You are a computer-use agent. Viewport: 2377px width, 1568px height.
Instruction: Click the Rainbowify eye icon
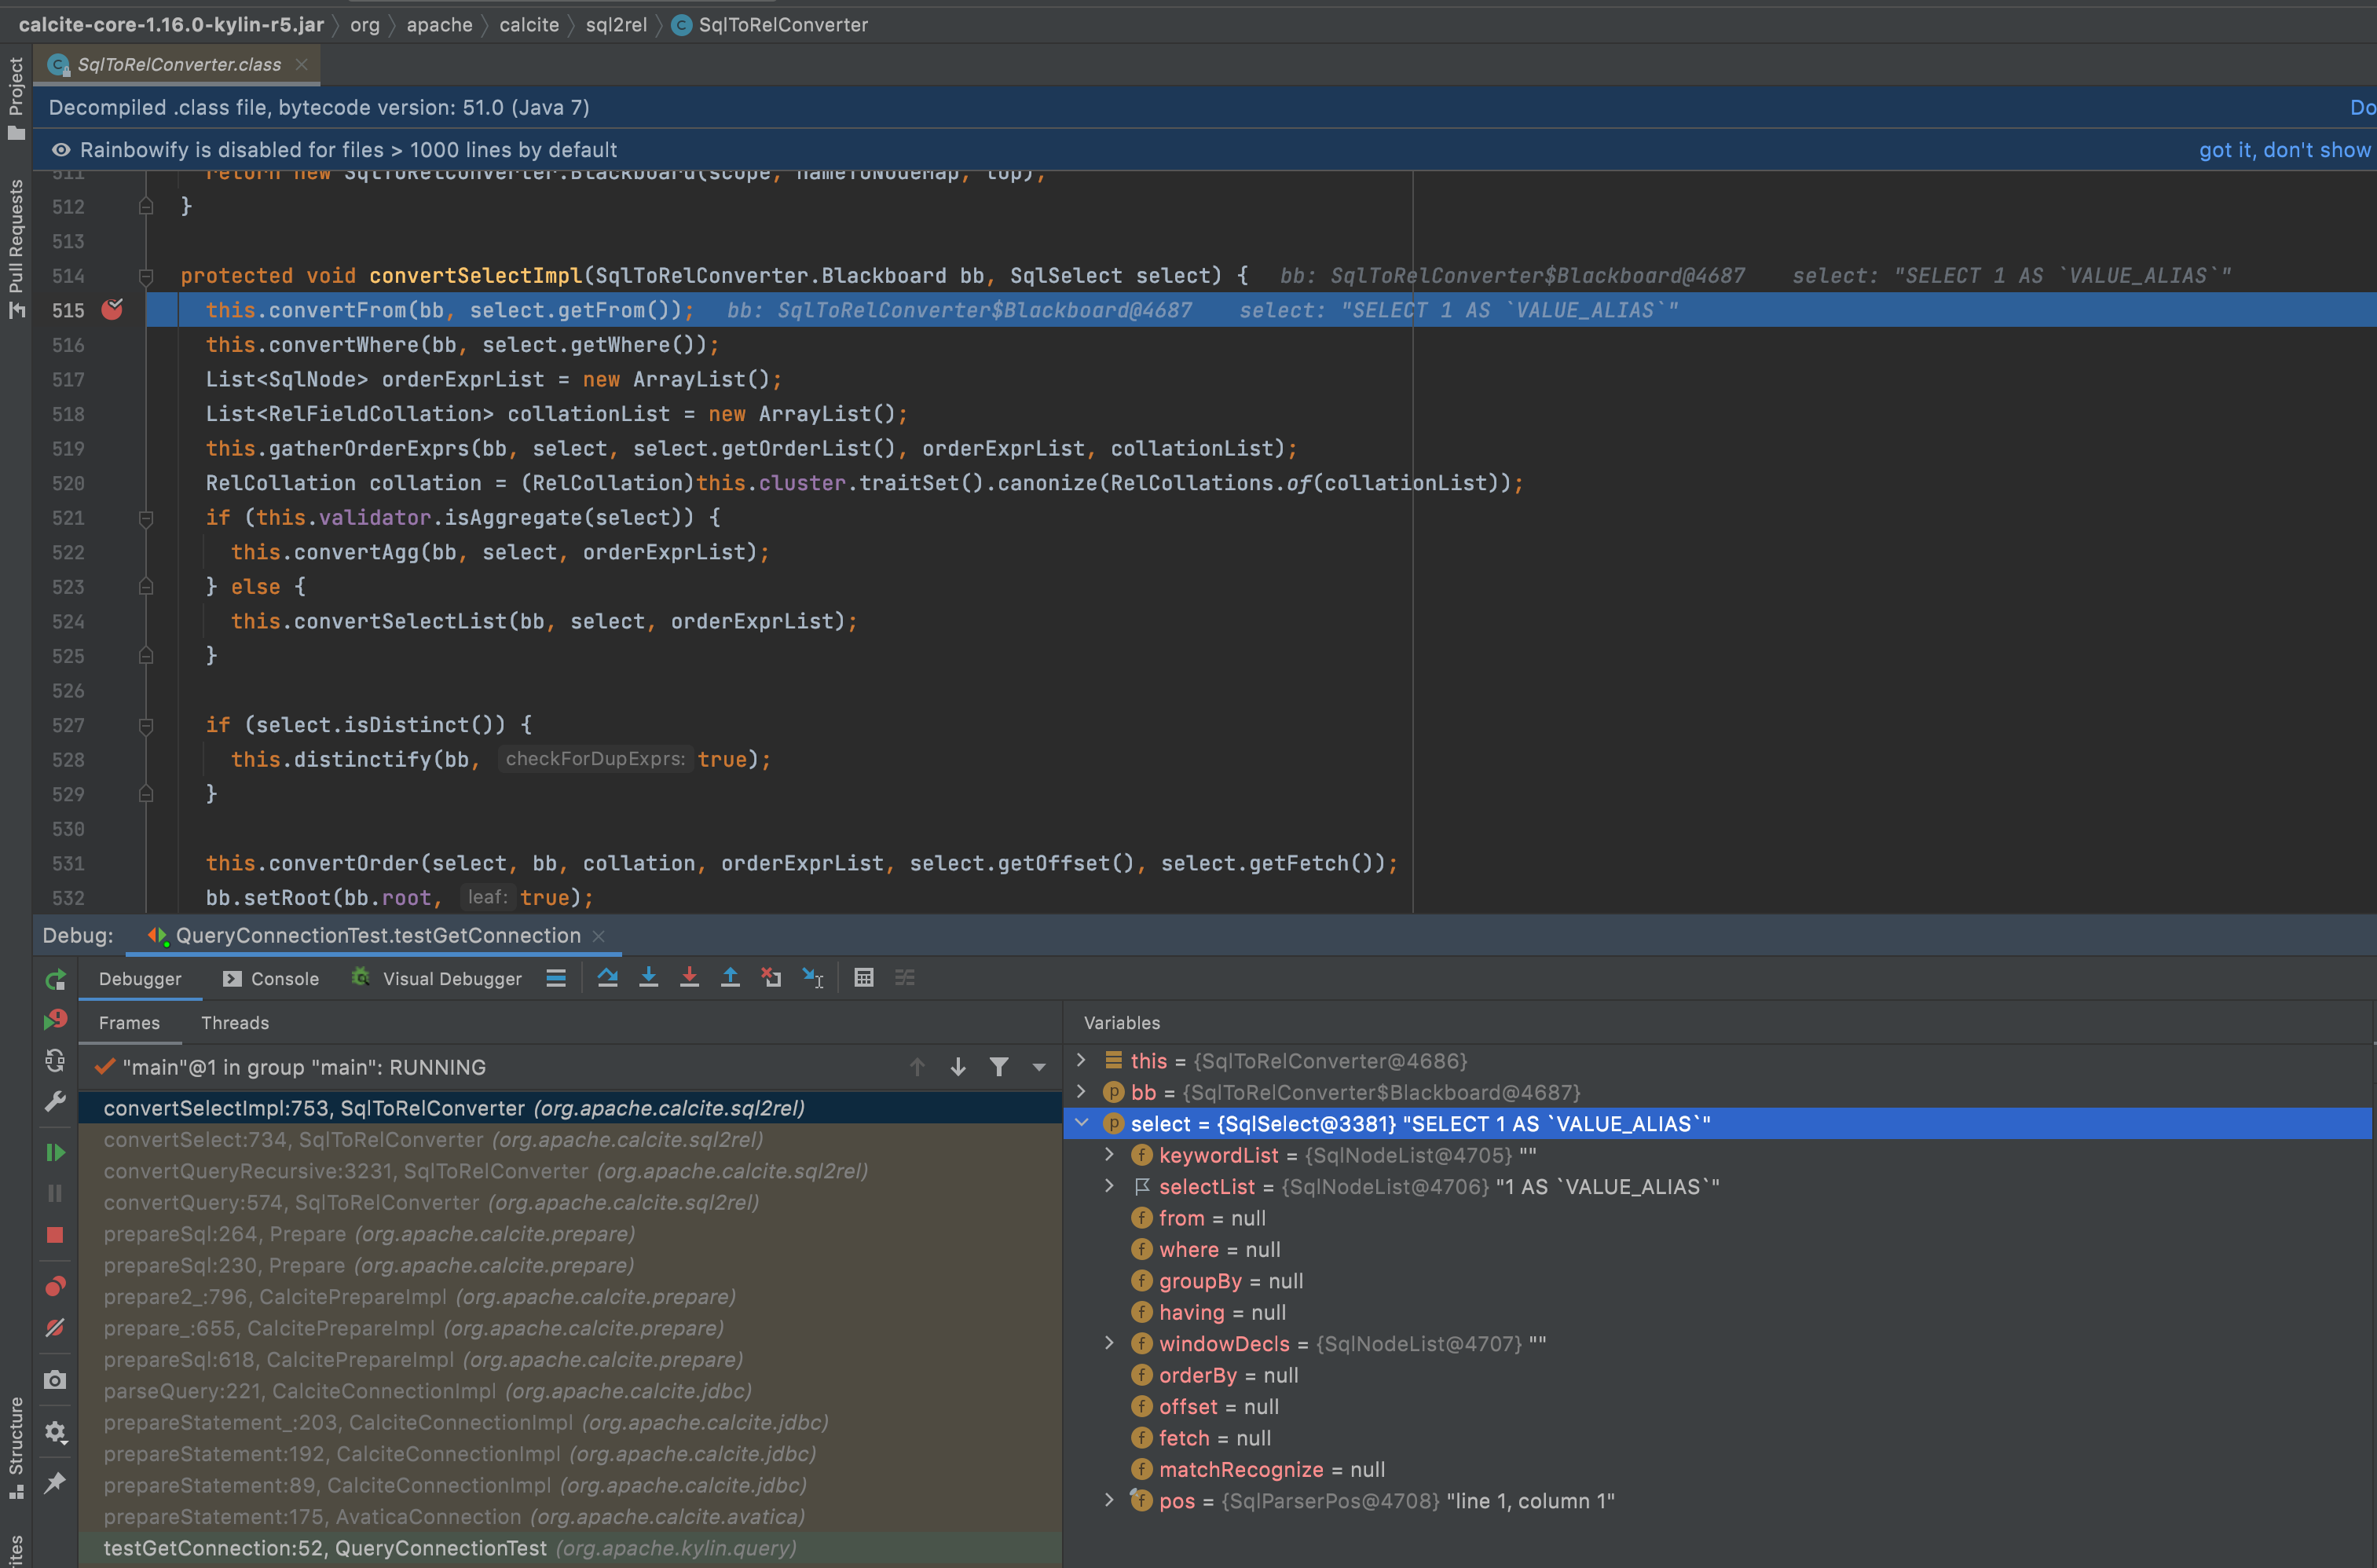click(x=61, y=150)
